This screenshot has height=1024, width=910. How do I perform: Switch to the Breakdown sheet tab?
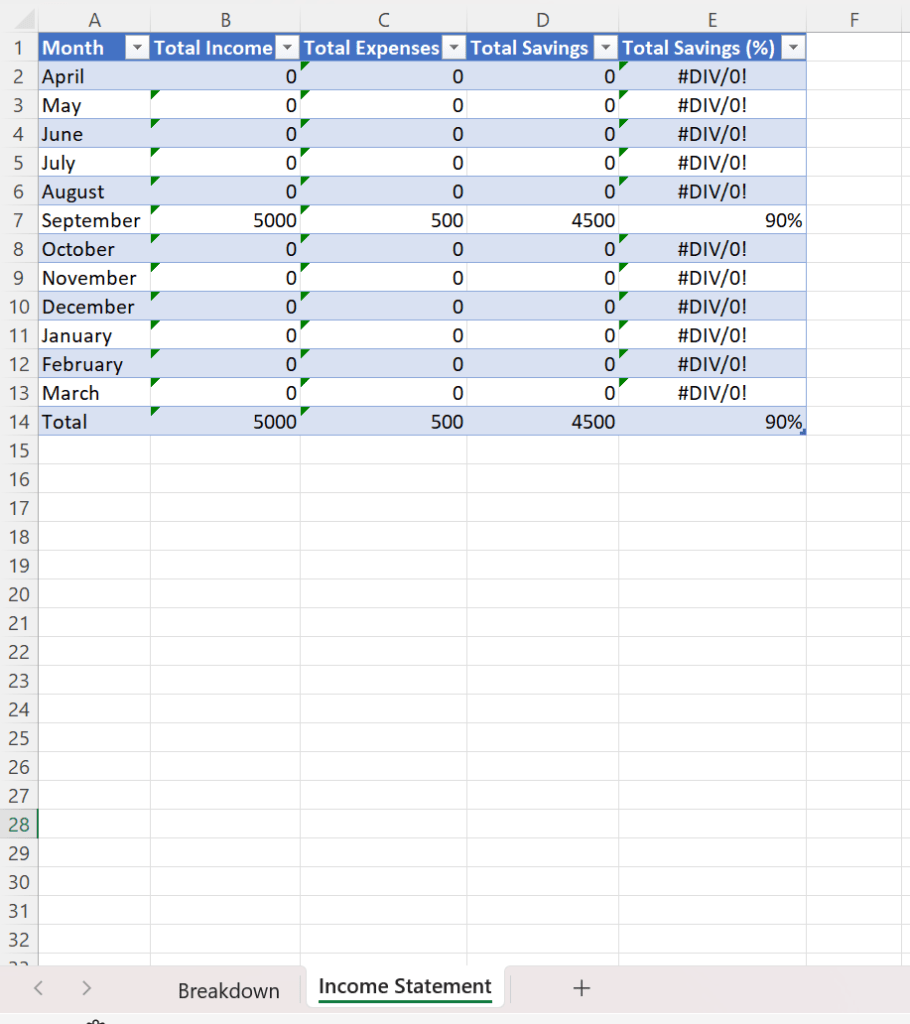(228, 990)
